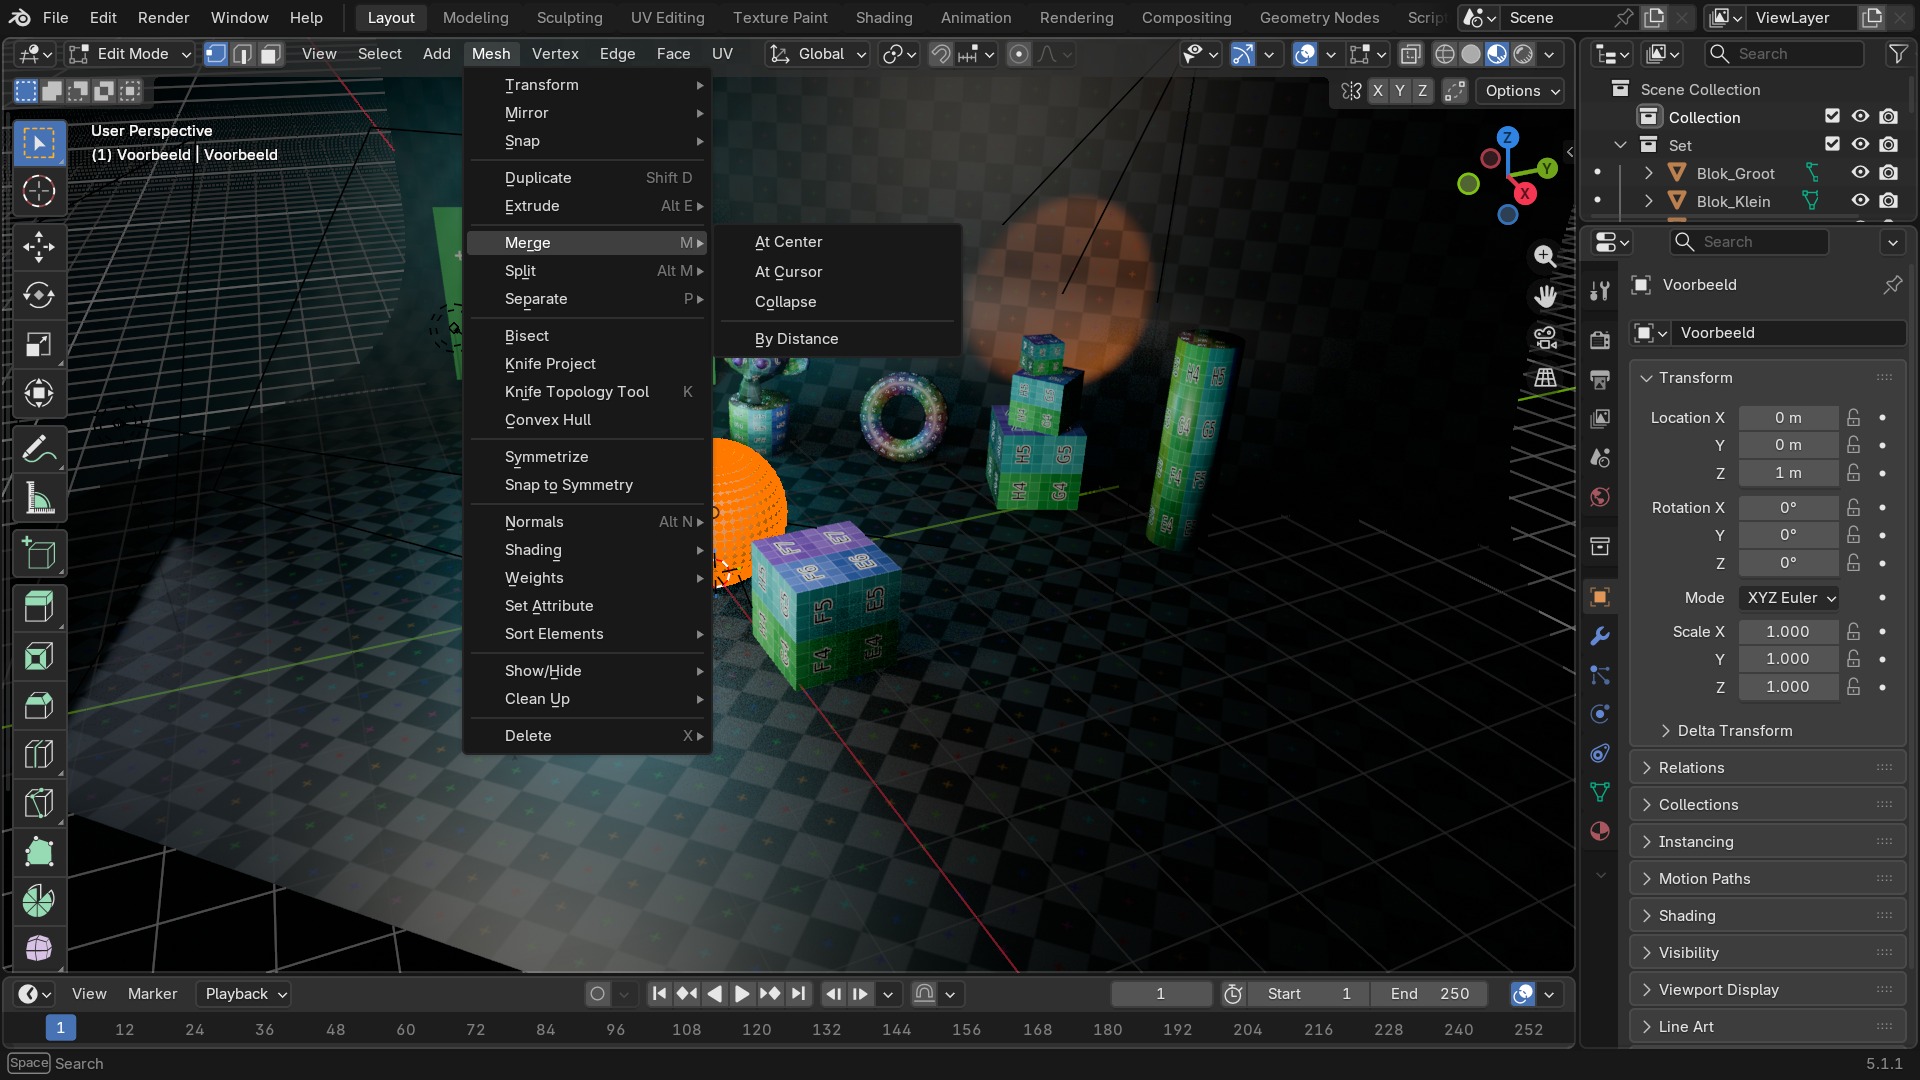Open the Global transform orientation dropdown
1920x1080 pixels.
click(x=818, y=54)
